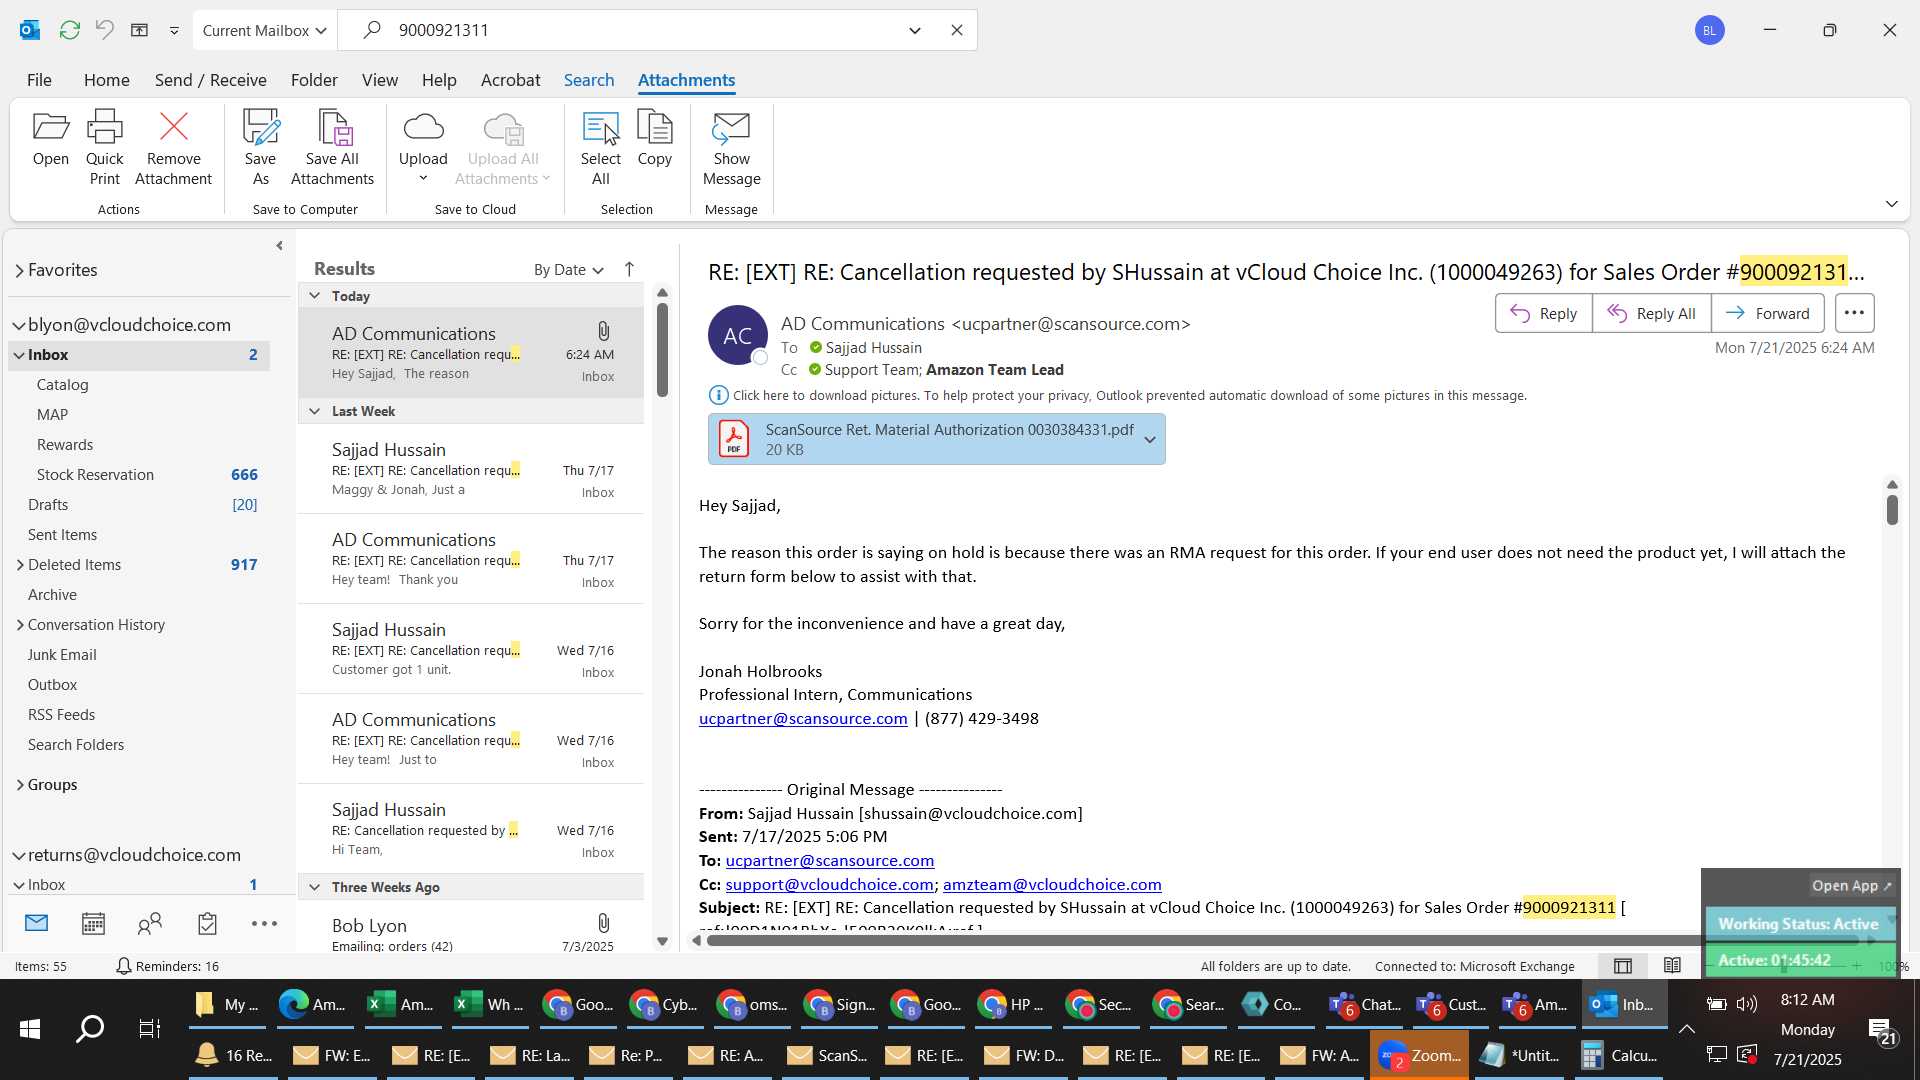Expand the Groups section
Viewport: 1920px width, 1080px height.
point(20,785)
